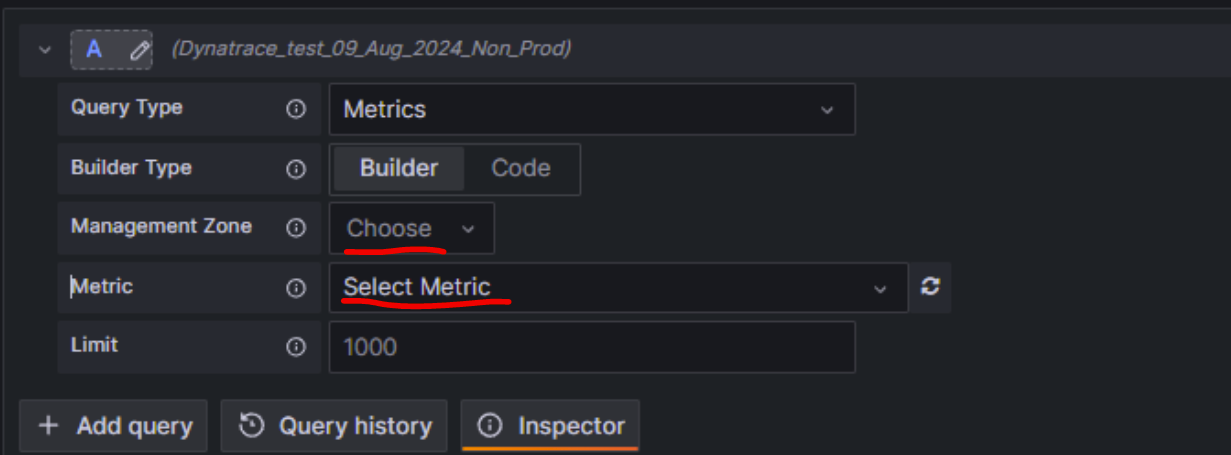1231x455 pixels.
Task: Switch to the Code mode option
Action: pos(521,168)
